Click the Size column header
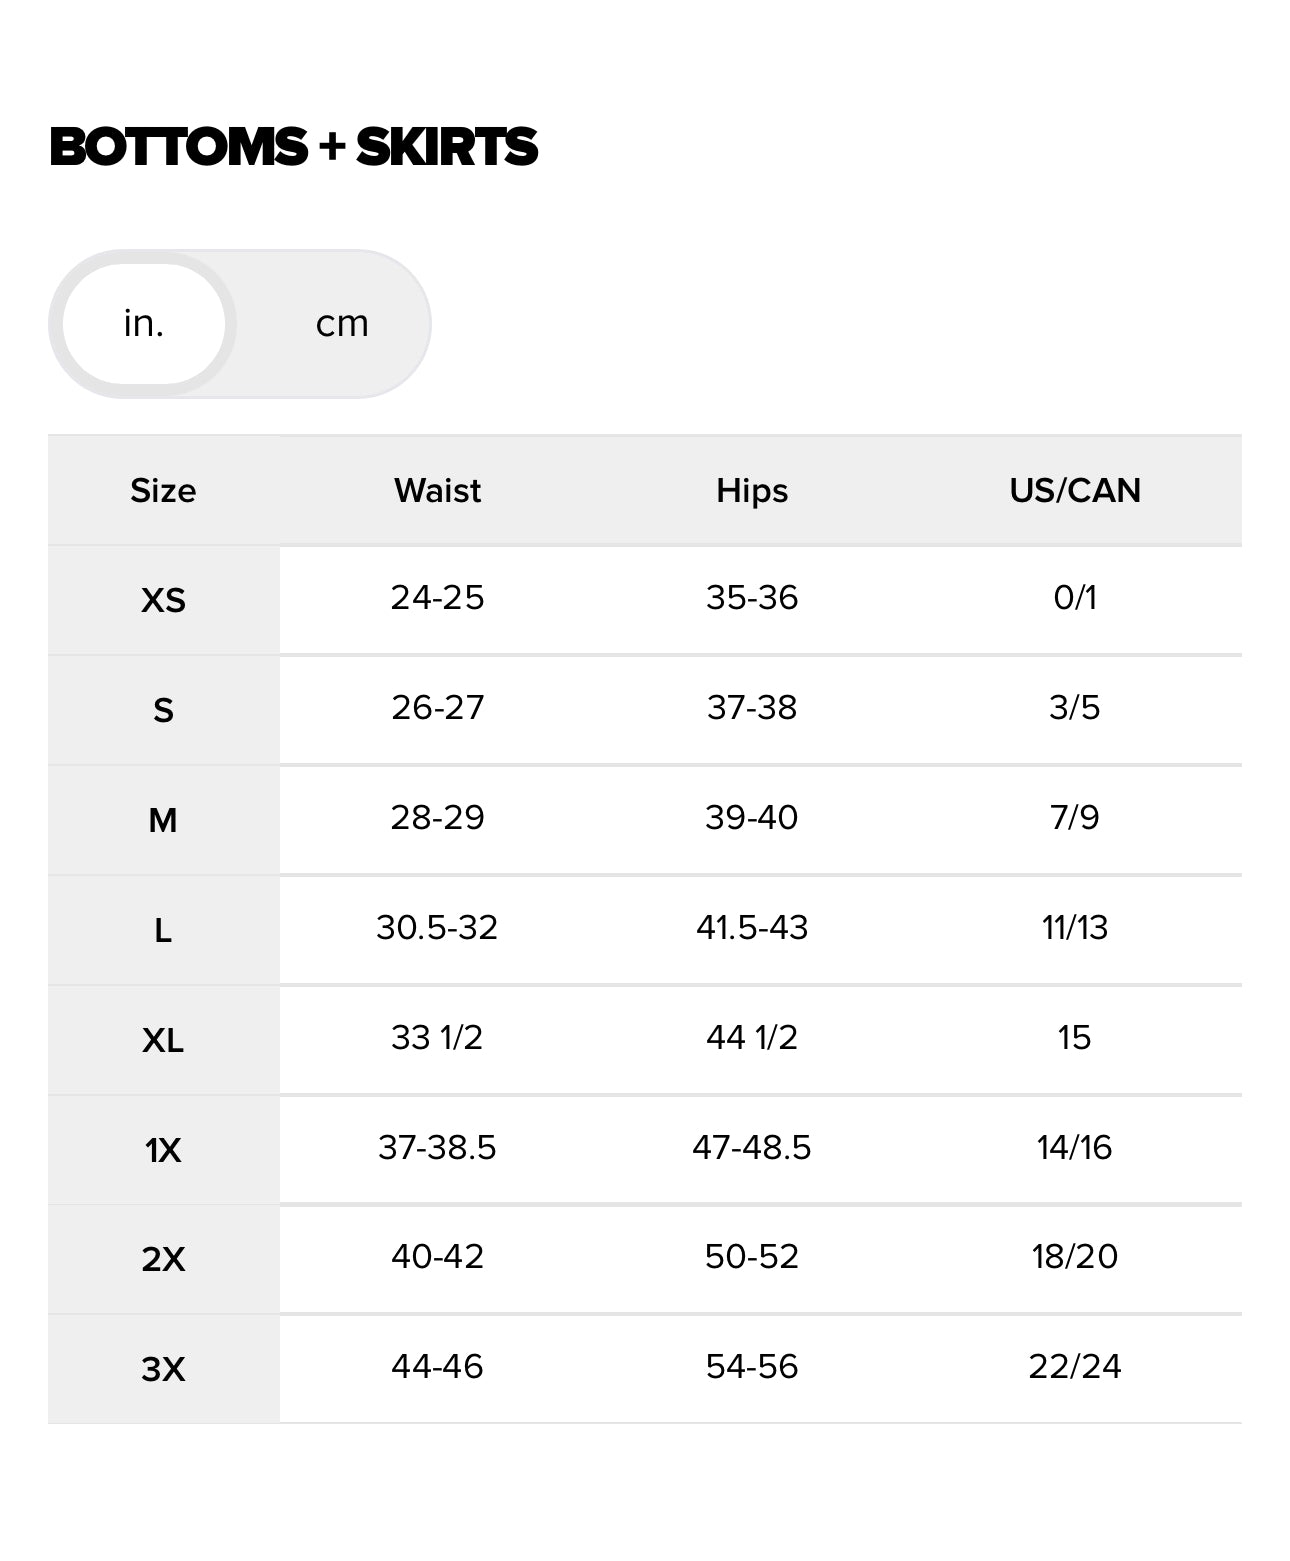 163,491
